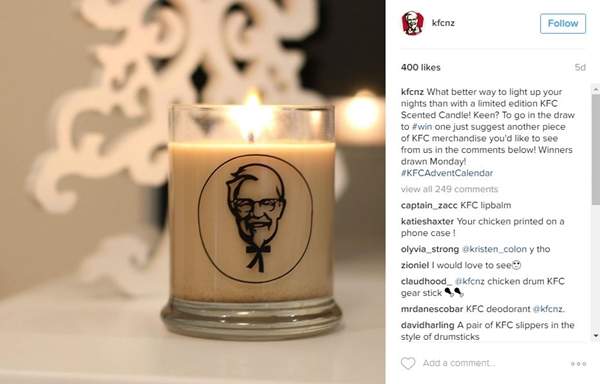Like the post with heart icon
The width and height of the screenshot is (600, 384).
408,363
